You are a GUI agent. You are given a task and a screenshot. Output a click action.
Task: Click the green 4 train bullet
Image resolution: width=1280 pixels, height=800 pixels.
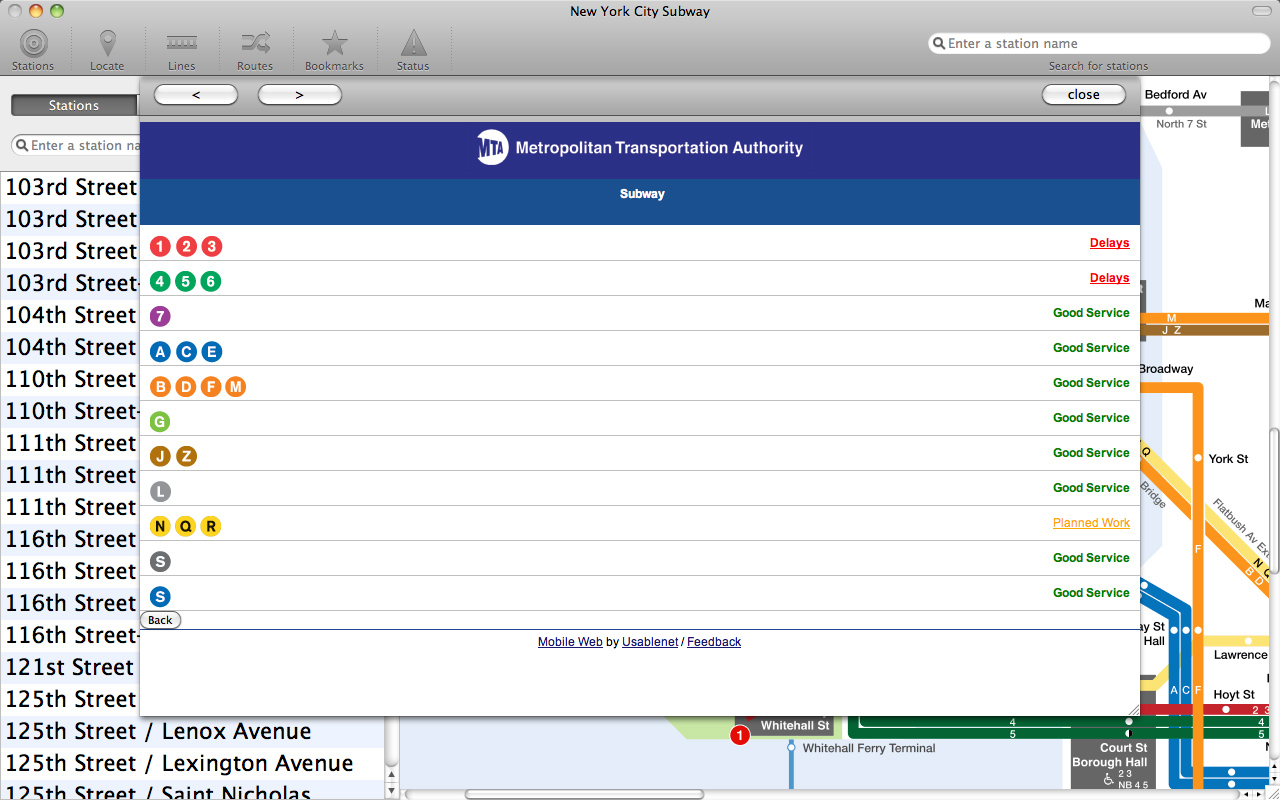click(x=161, y=281)
